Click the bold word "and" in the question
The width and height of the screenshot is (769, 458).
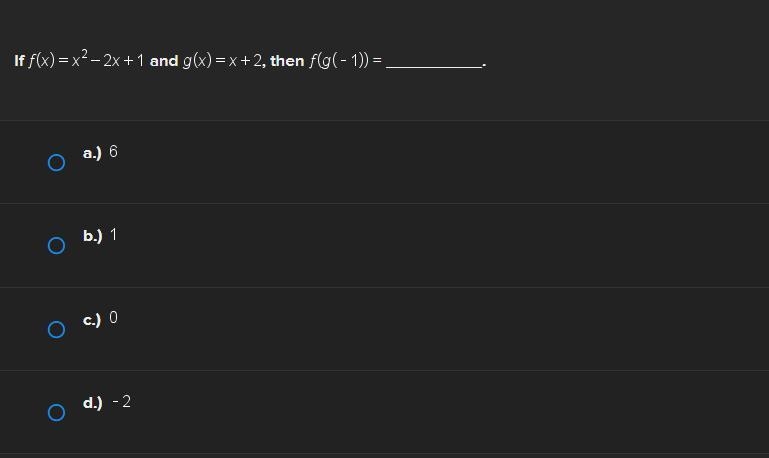[164, 61]
